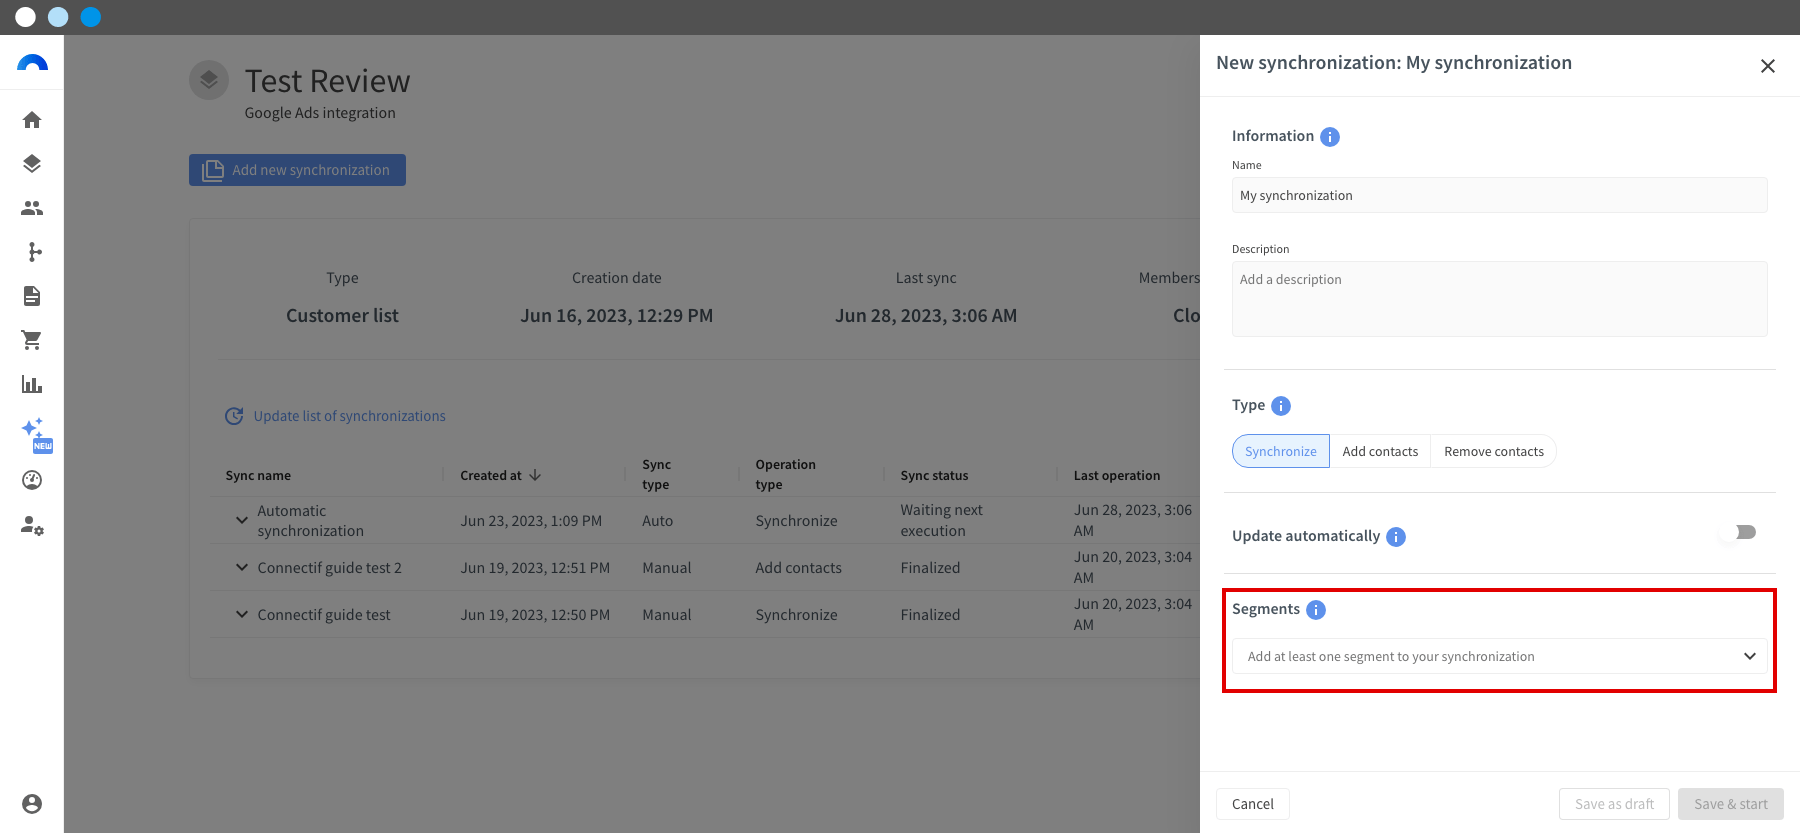This screenshot has width=1800, height=835.
Task: Open the Segments selection dropdown
Action: point(1499,656)
